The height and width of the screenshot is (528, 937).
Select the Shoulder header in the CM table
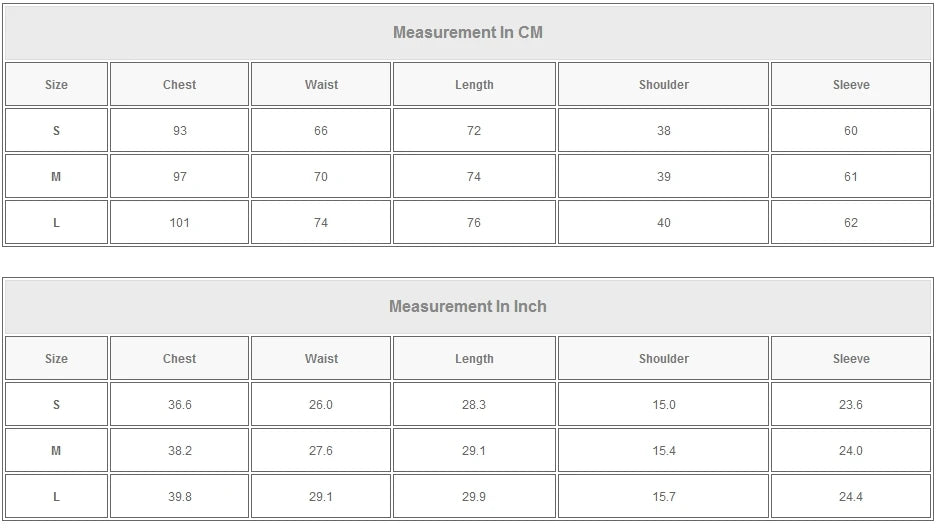point(664,85)
